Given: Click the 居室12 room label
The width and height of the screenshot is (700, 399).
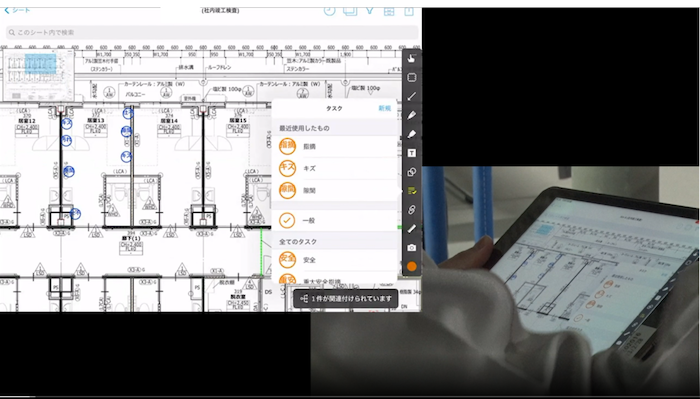Looking at the screenshot, I should 26,121.
